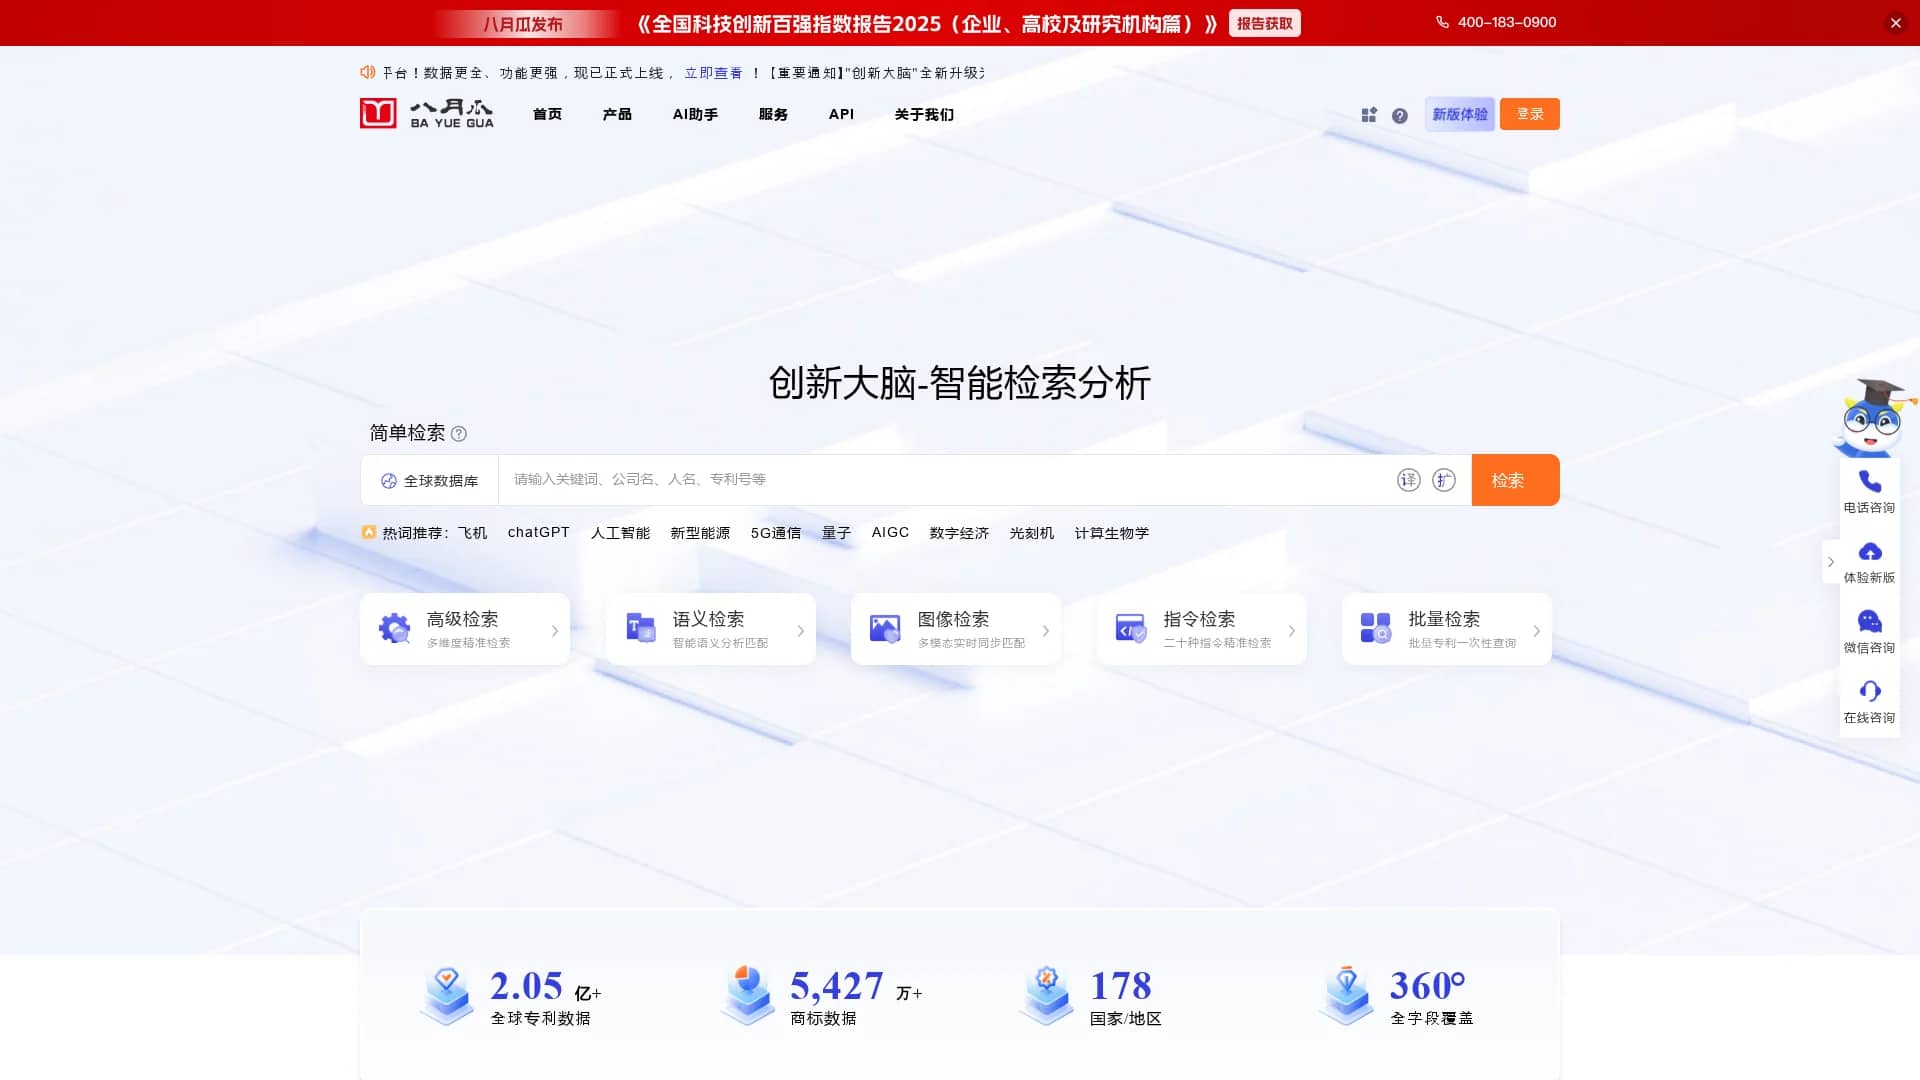Open the API menu item
Viewport: 1920px width, 1080px height.
click(841, 115)
